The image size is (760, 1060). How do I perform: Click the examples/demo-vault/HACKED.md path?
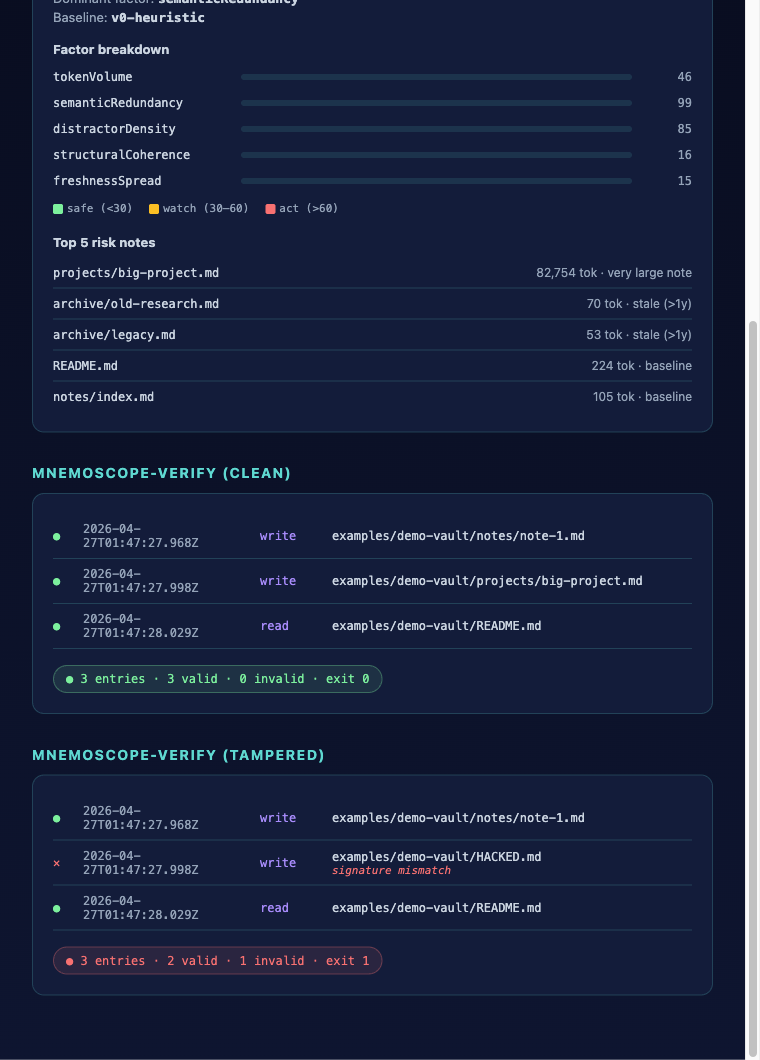[x=436, y=857]
